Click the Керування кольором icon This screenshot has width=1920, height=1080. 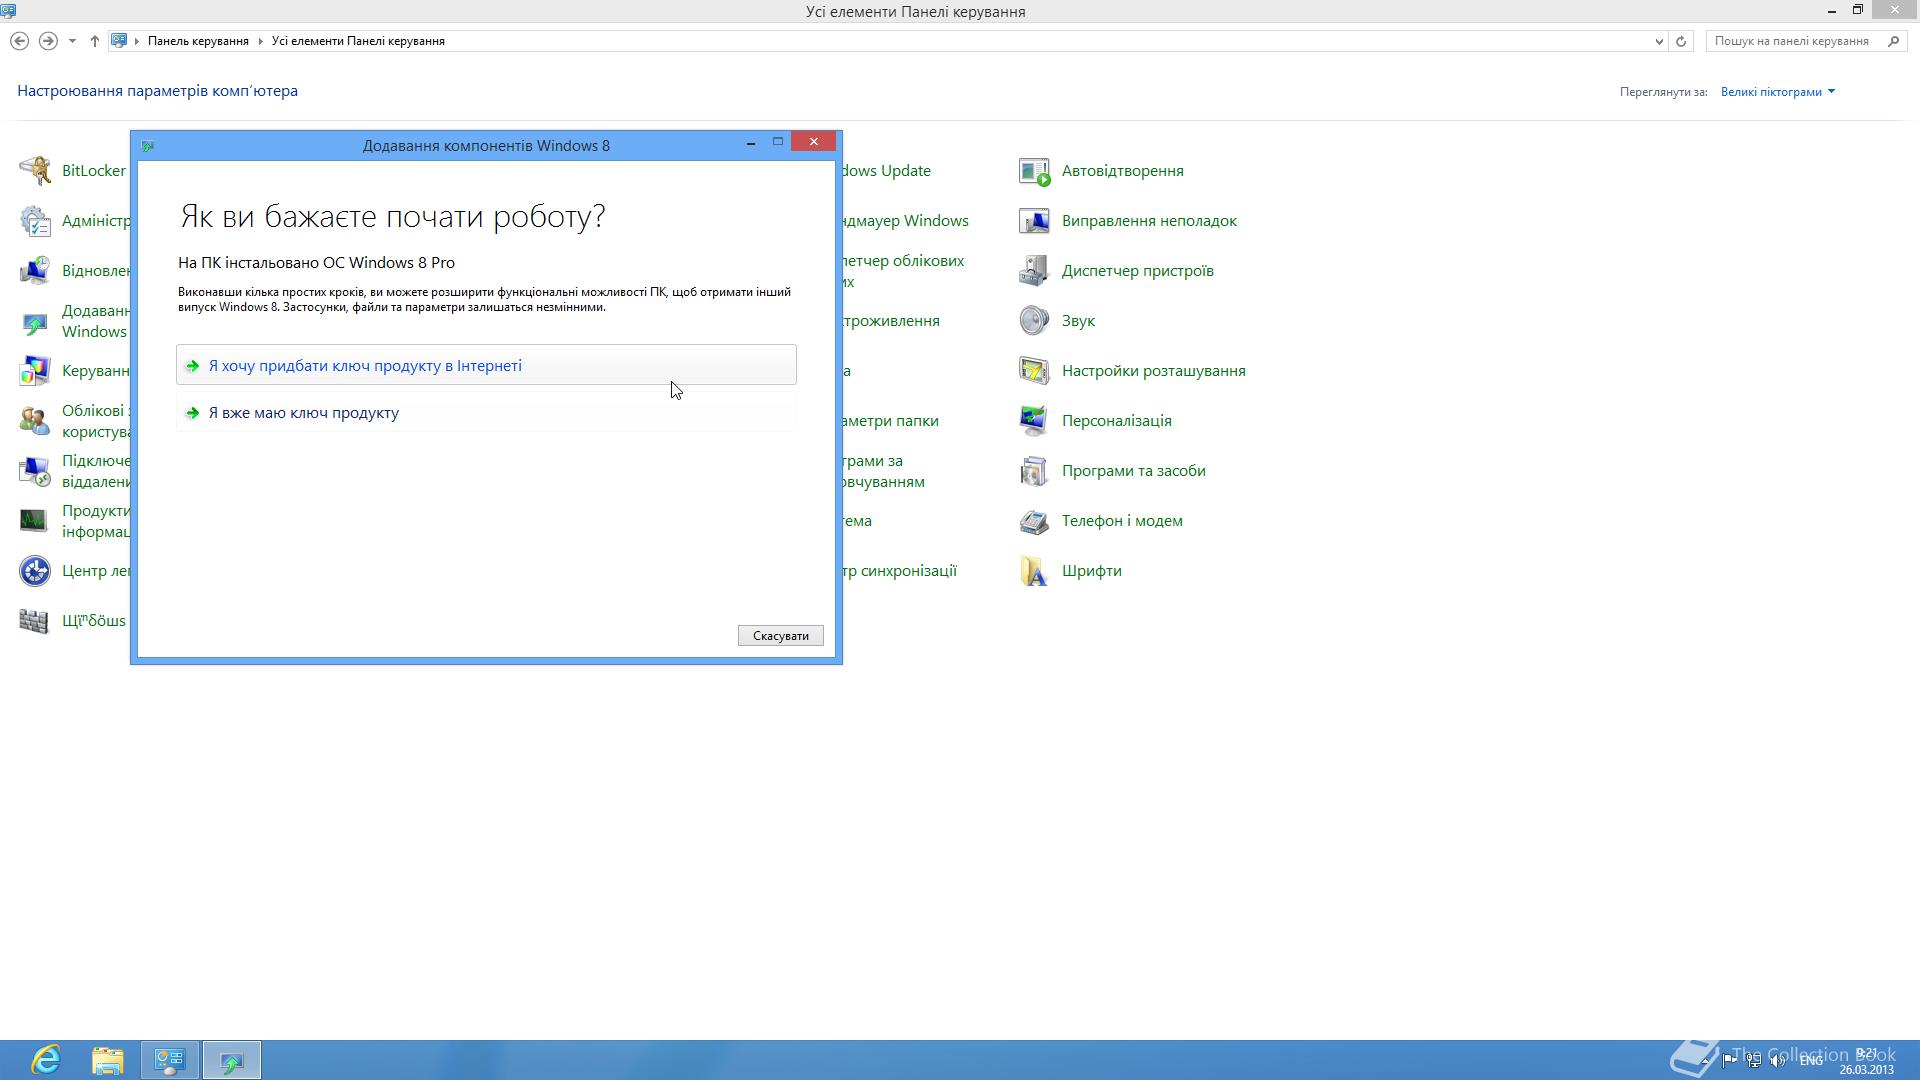tap(35, 371)
